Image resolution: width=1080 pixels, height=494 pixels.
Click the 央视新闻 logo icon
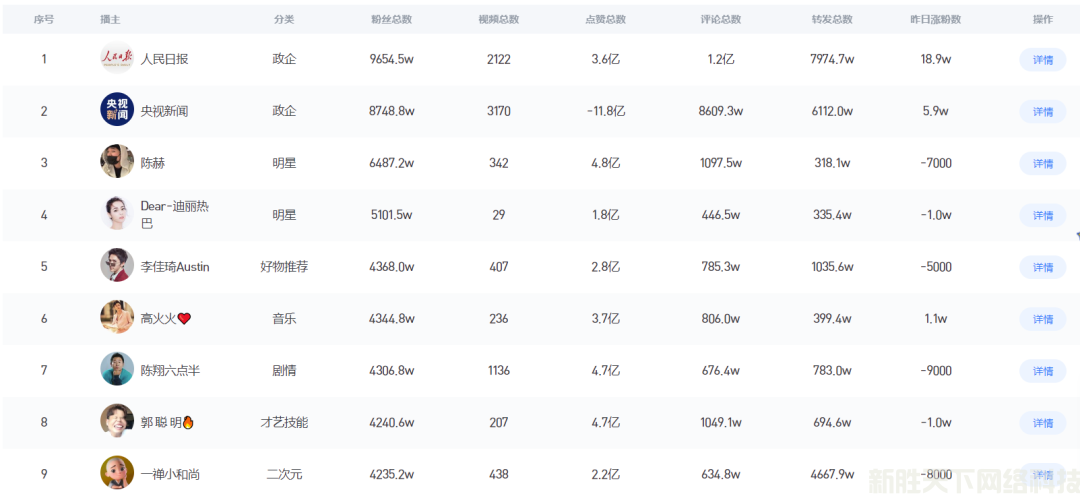tap(117, 110)
